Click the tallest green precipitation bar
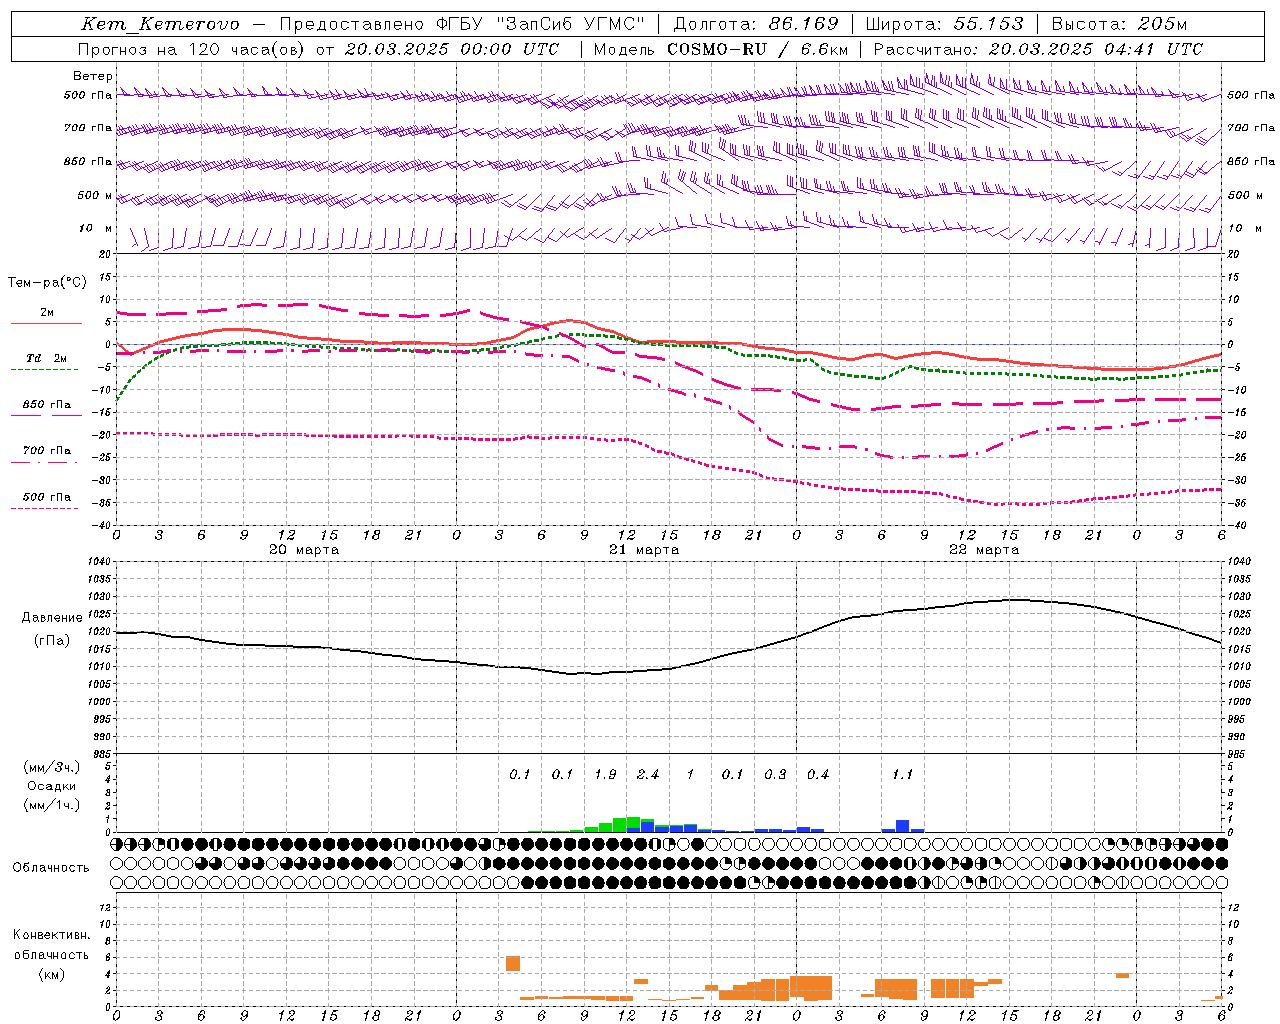This screenshot has height=1024, width=1280. click(633, 825)
